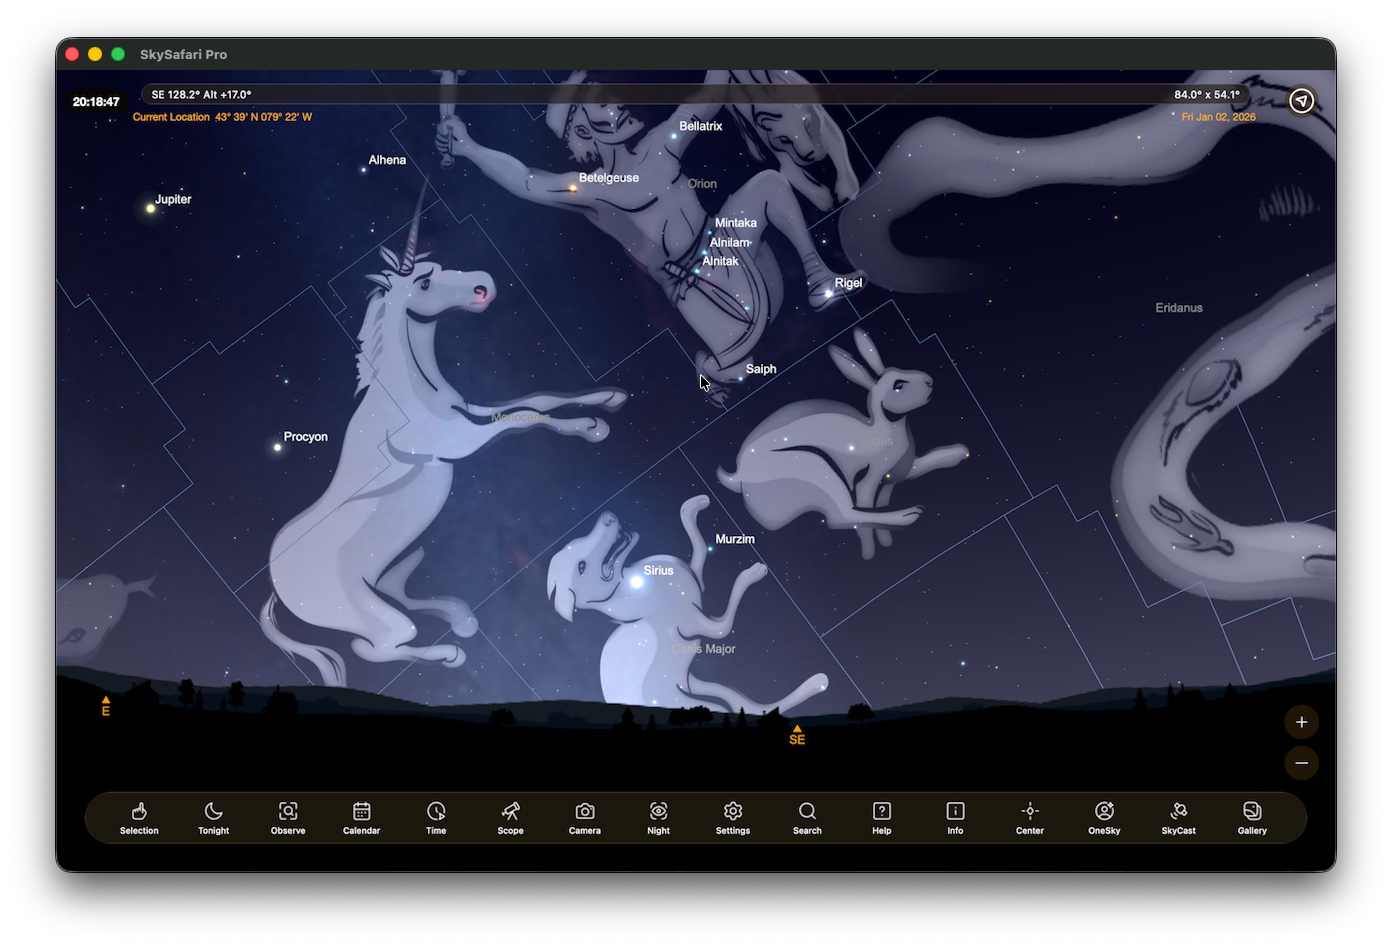Select the star Mintaka

[x=710, y=232]
